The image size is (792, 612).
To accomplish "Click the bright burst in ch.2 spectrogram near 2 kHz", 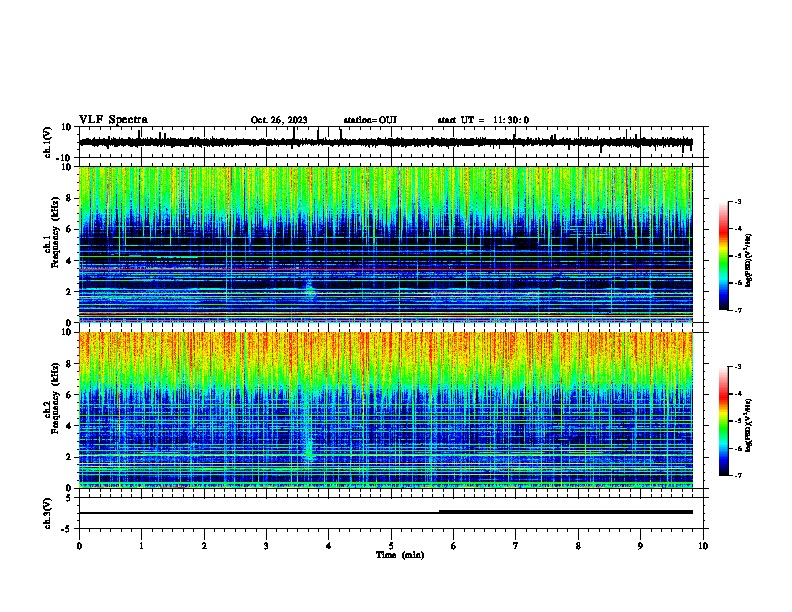I will point(309,454).
